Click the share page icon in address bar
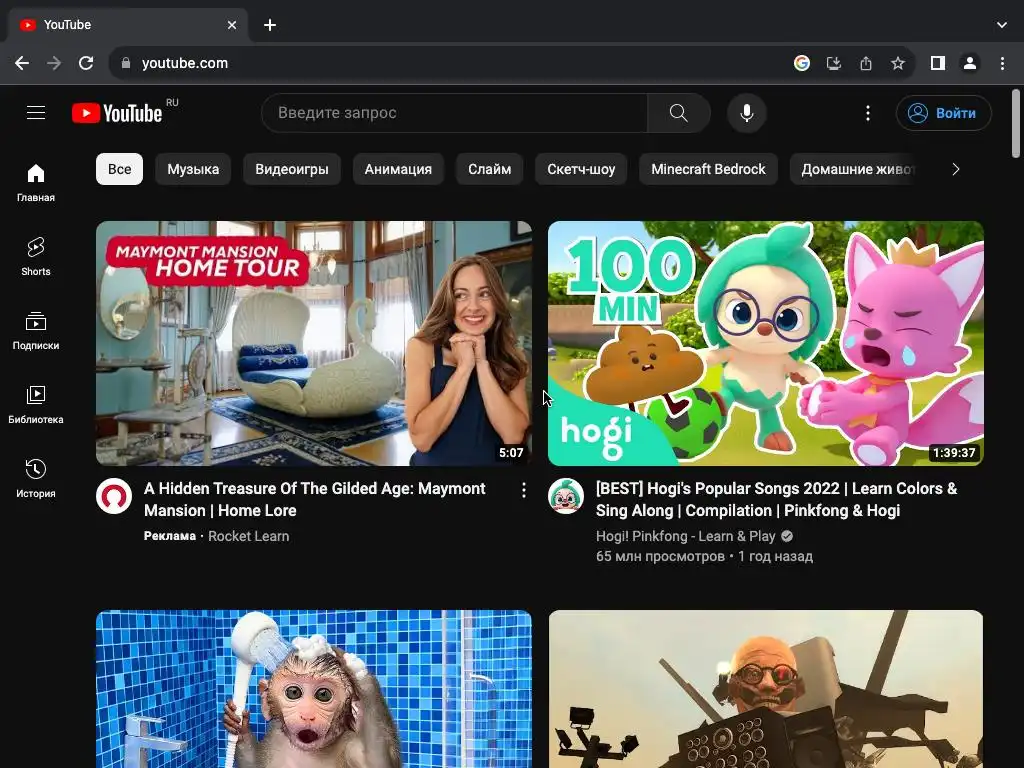Screen dimensions: 1024x768 (865, 63)
